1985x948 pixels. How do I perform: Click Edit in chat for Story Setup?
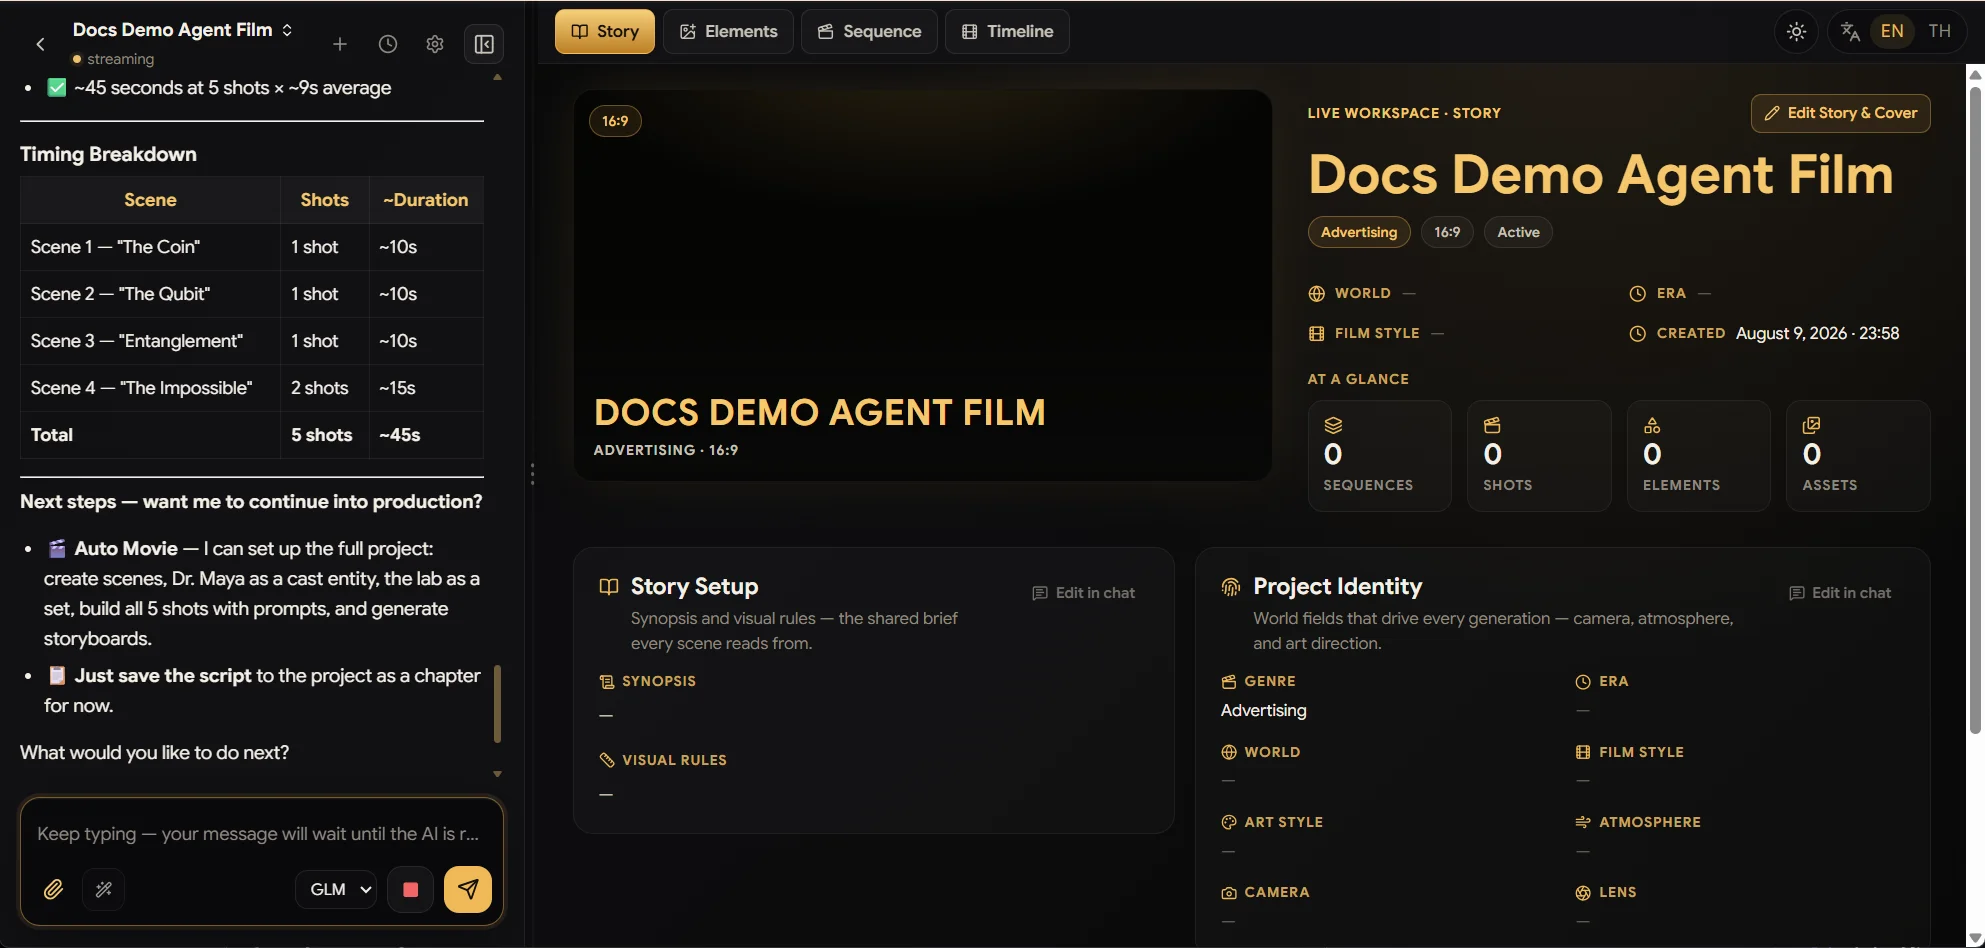click(x=1084, y=593)
